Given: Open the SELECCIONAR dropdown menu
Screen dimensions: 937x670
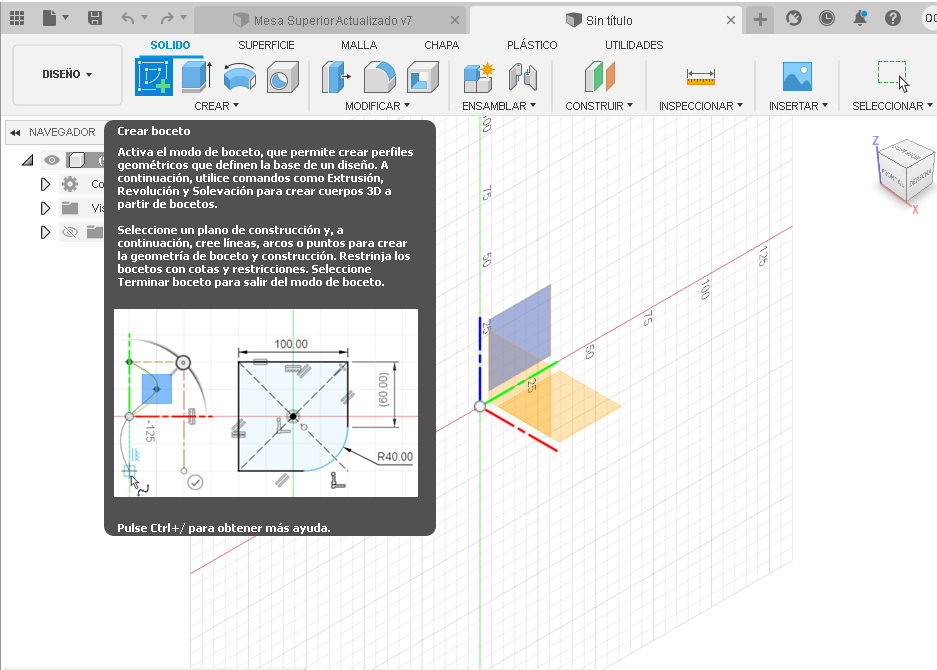Looking at the screenshot, I should pos(892,106).
